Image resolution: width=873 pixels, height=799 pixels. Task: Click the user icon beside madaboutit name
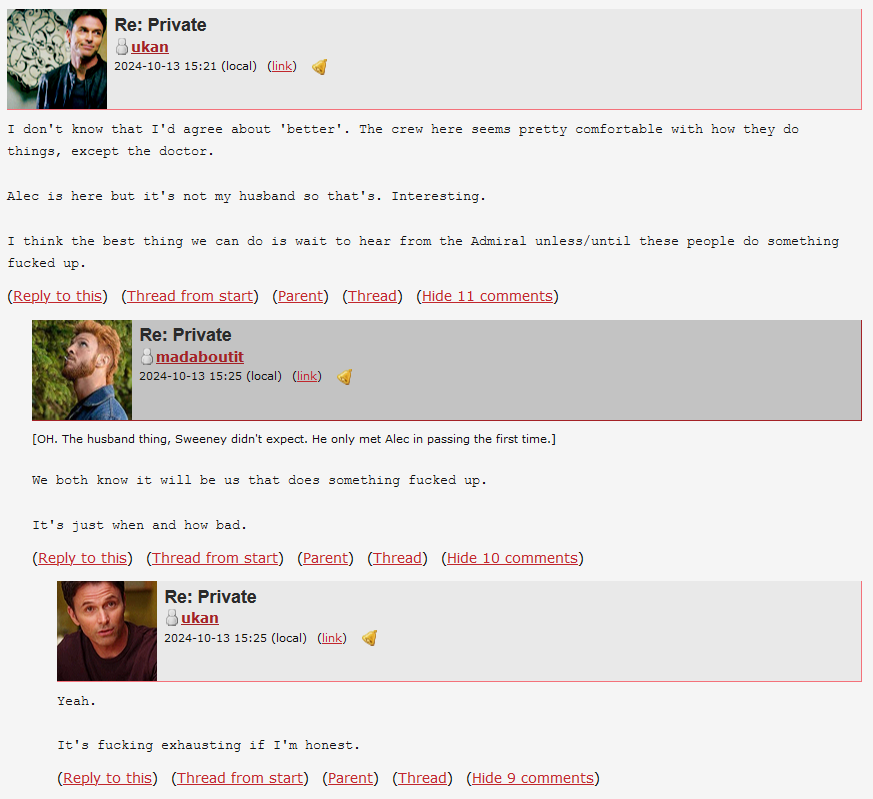coord(147,356)
